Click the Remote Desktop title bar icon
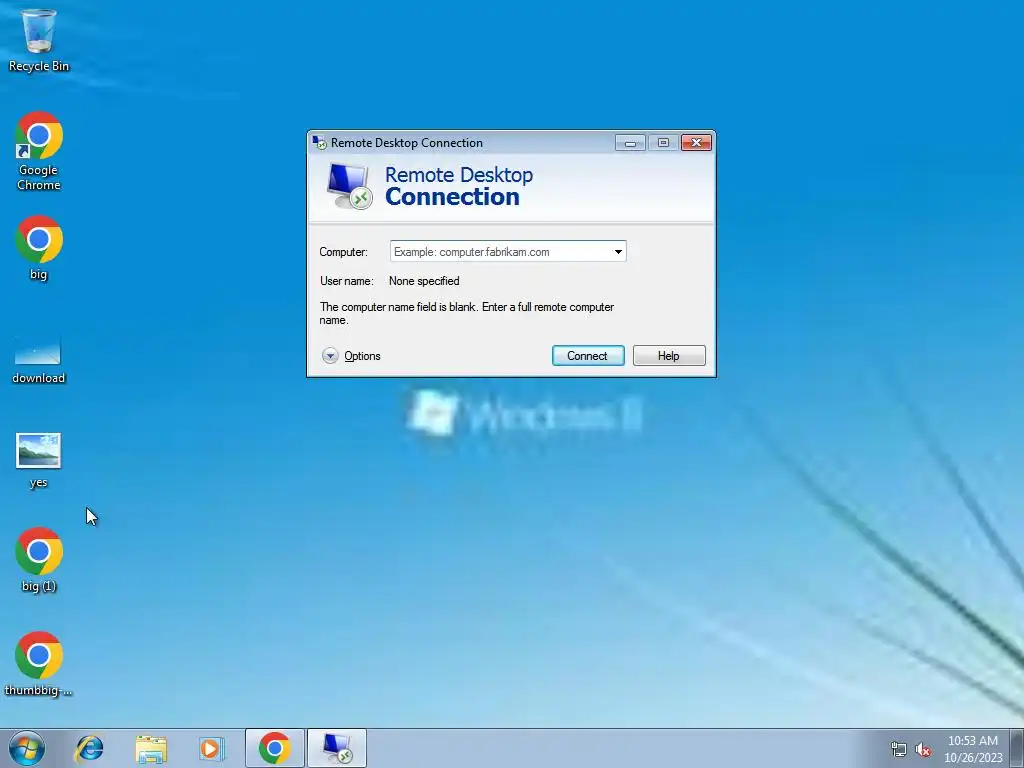Viewport: 1024px width, 768px height. [319, 142]
